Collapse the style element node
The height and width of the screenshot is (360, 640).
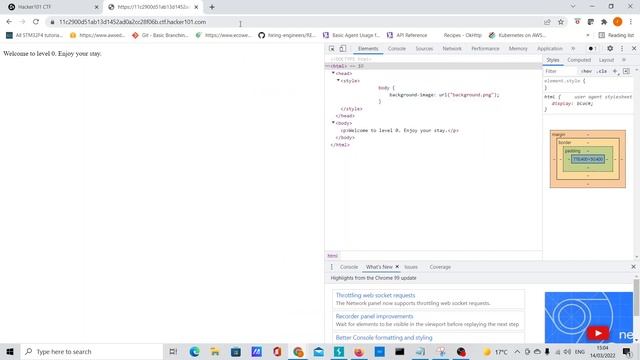(x=338, y=80)
